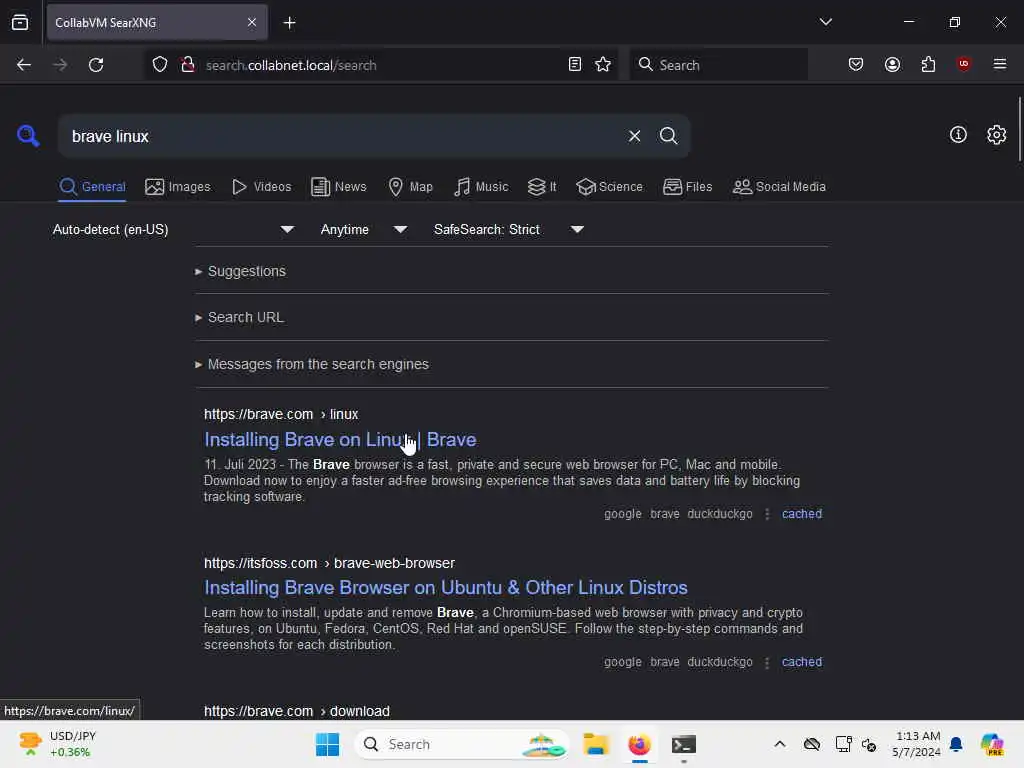The image size is (1024, 768).
Task: Open the itsfoss Installing Brave Browser result
Action: pyautogui.click(x=445, y=588)
